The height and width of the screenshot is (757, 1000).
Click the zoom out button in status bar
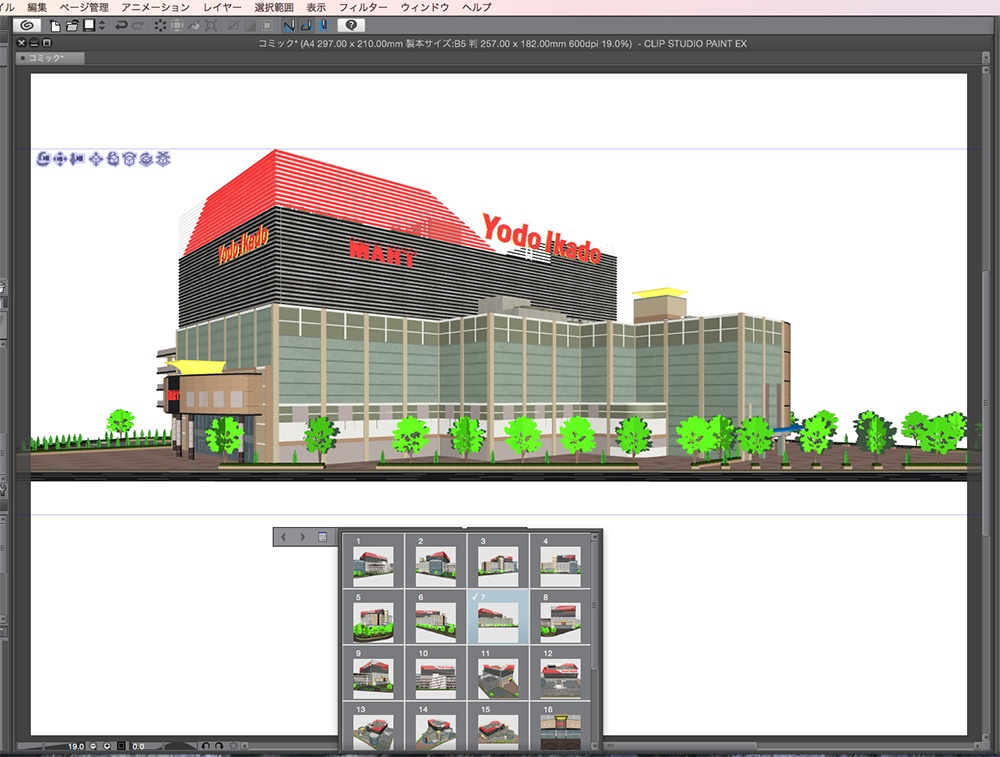click(94, 746)
